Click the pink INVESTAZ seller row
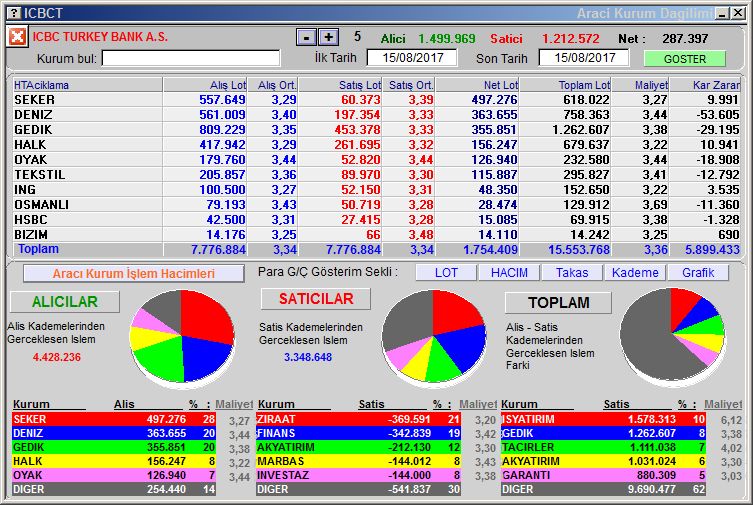 coord(359,475)
